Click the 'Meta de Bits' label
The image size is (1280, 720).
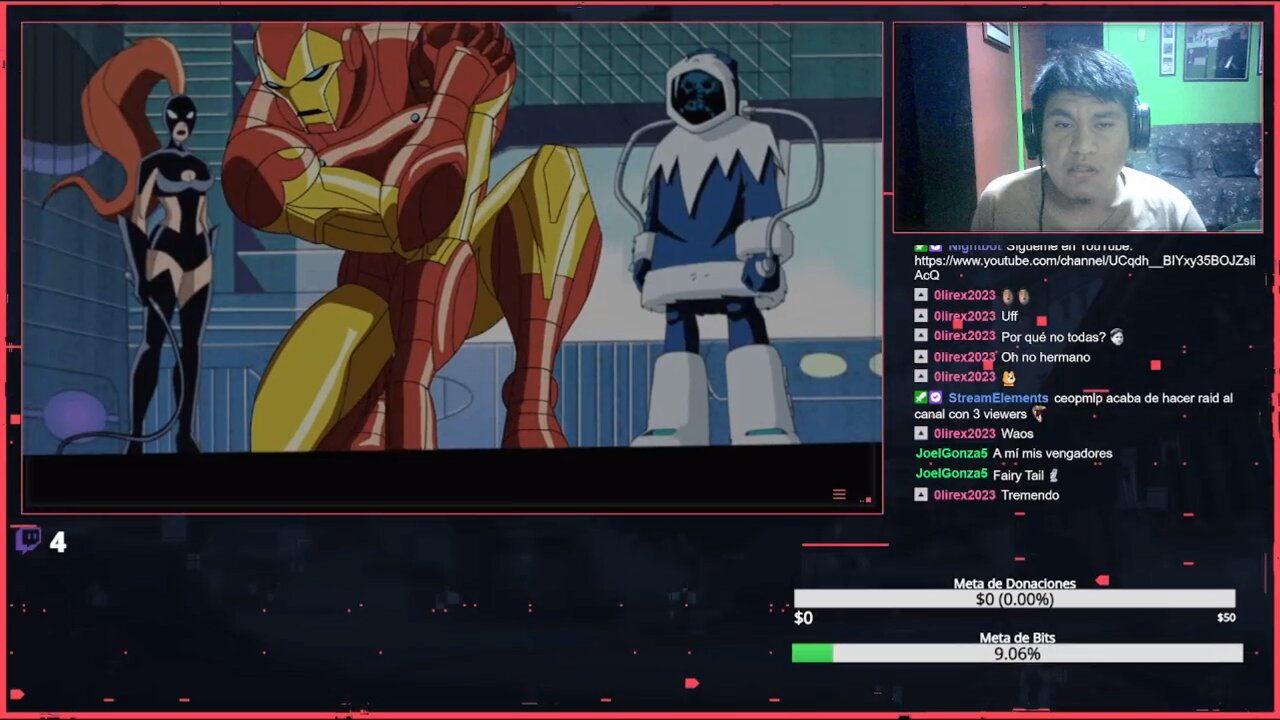[1017, 637]
